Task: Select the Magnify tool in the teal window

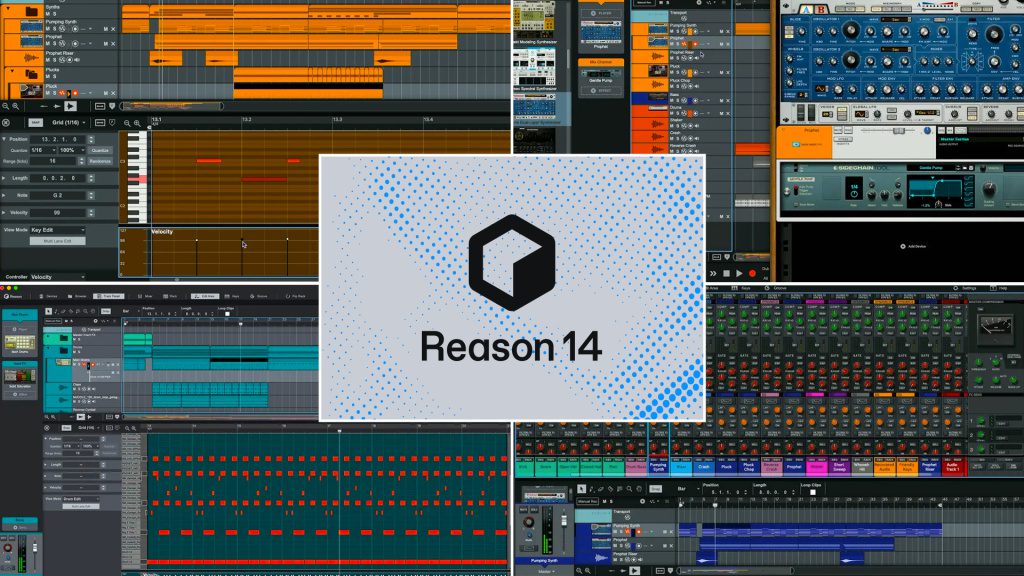Action: click(x=86, y=312)
